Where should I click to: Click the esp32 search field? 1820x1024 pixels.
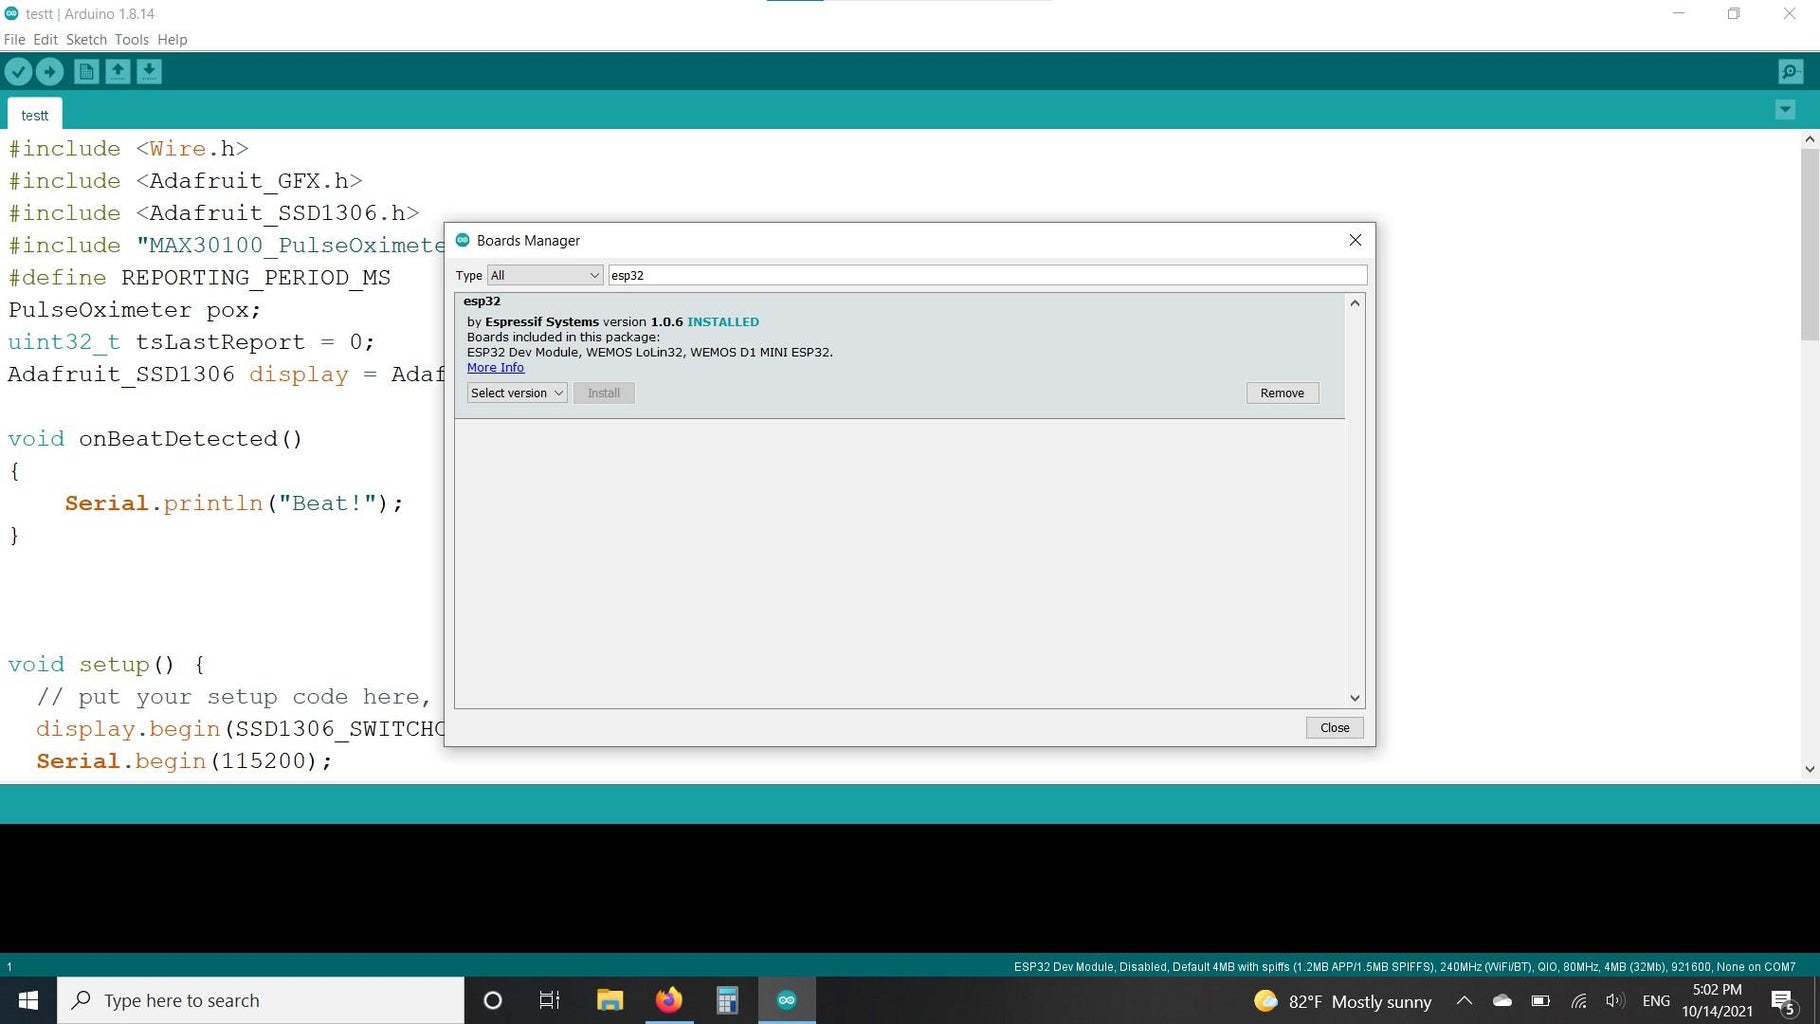click(x=987, y=275)
